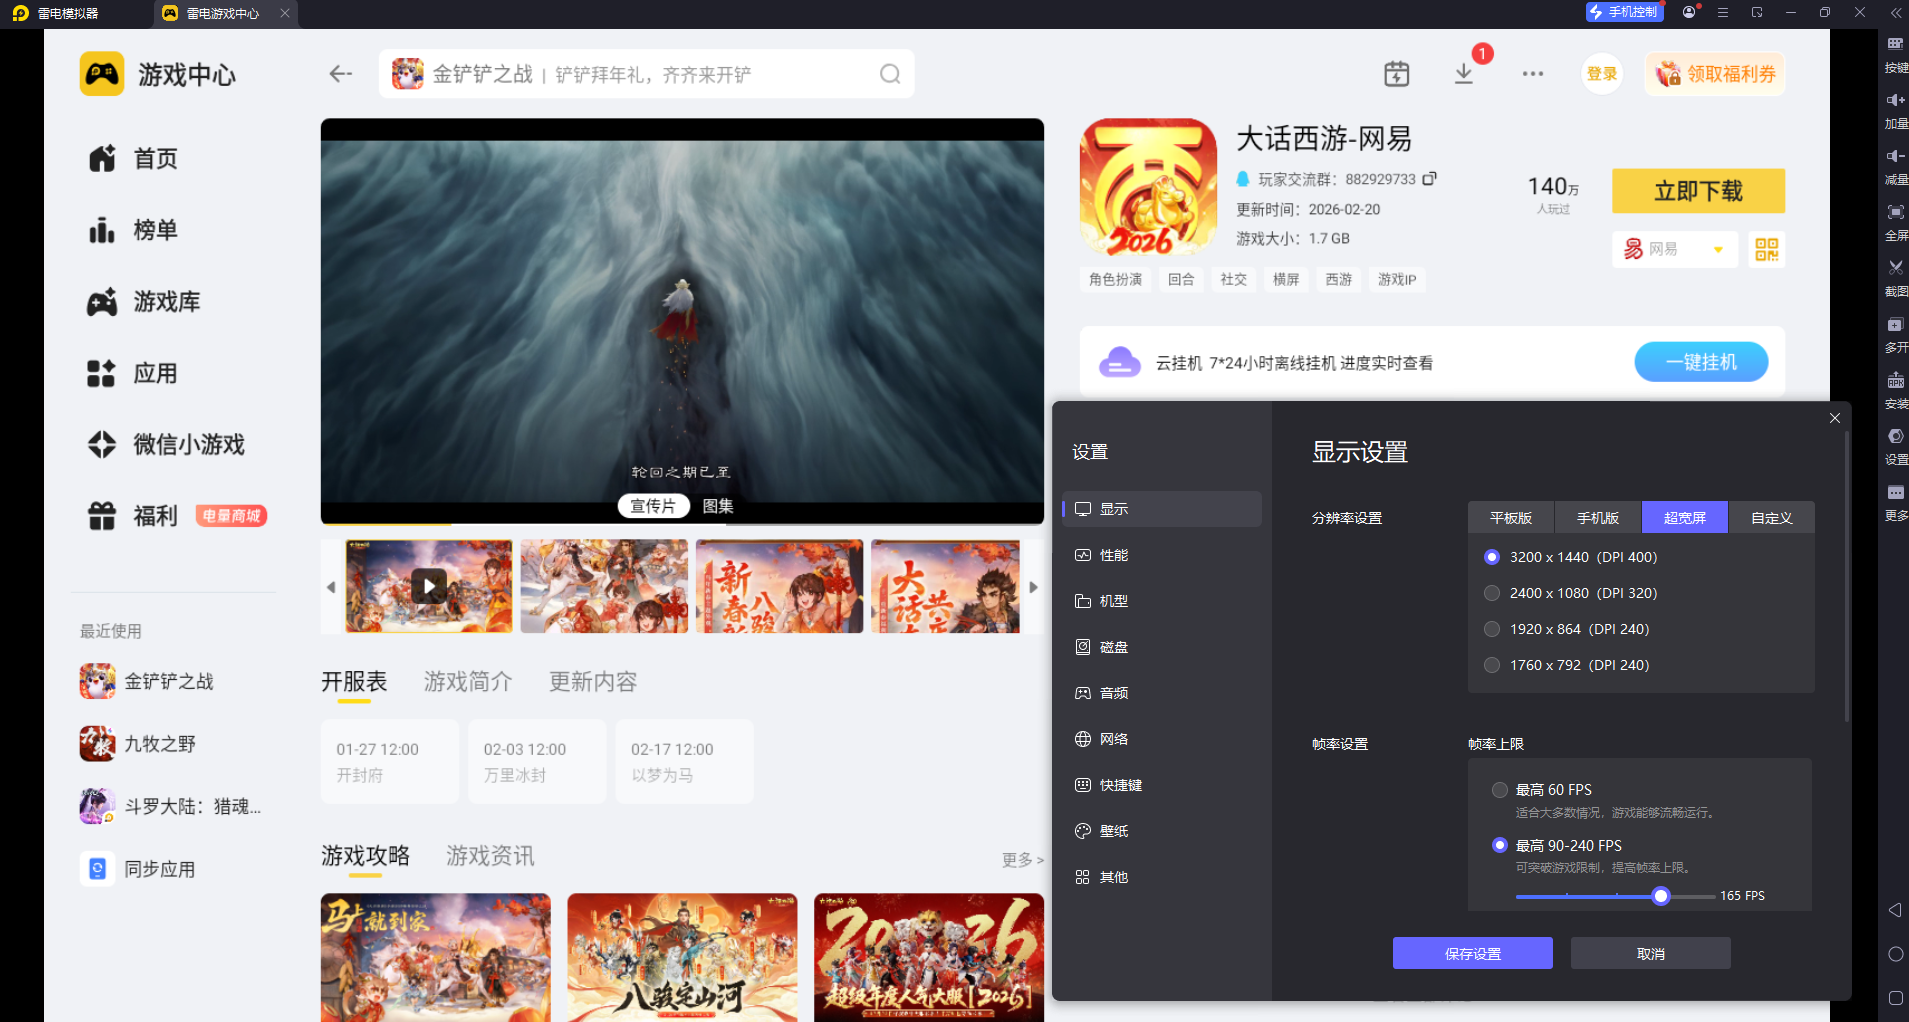
Task: Click the 手机控制 phone control badge
Action: coord(1624,12)
